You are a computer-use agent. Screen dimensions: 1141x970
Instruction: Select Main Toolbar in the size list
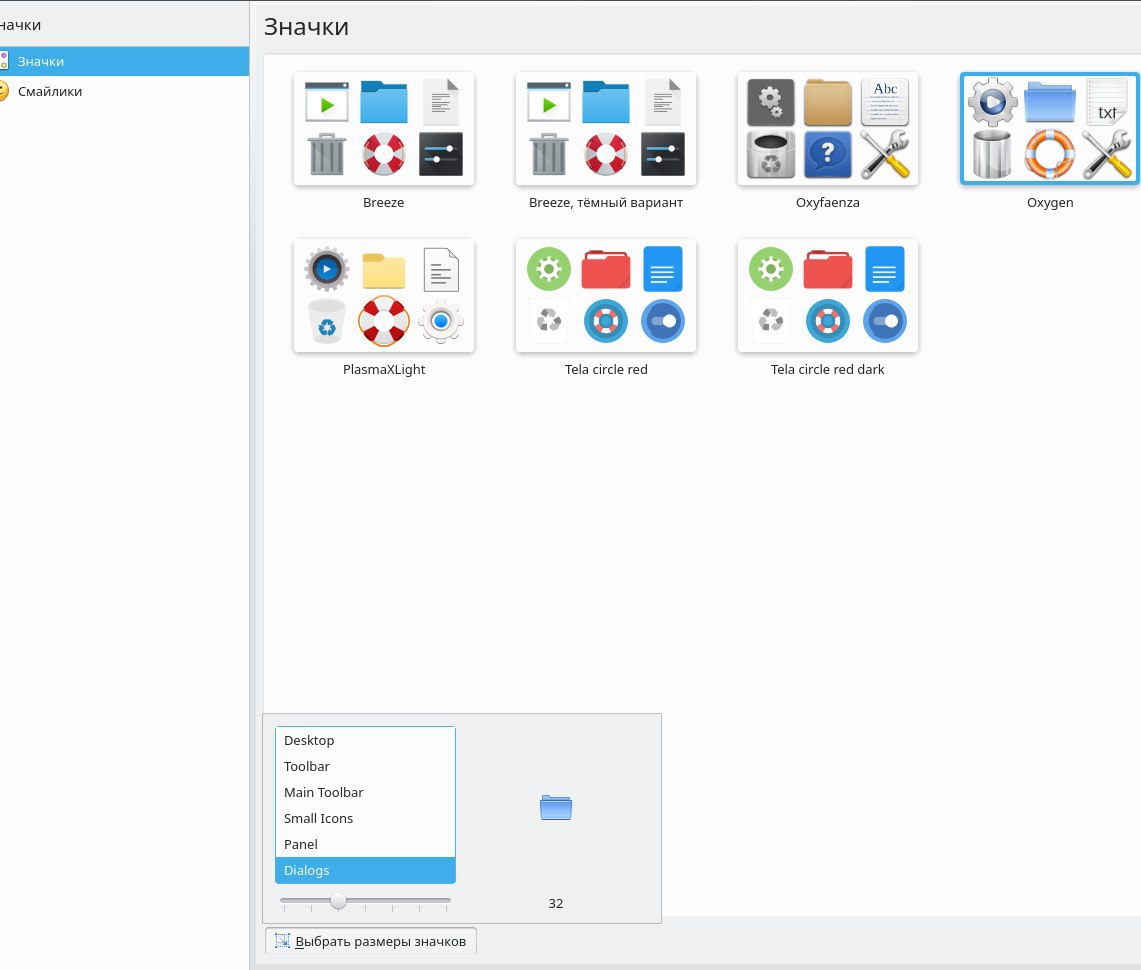coord(365,792)
